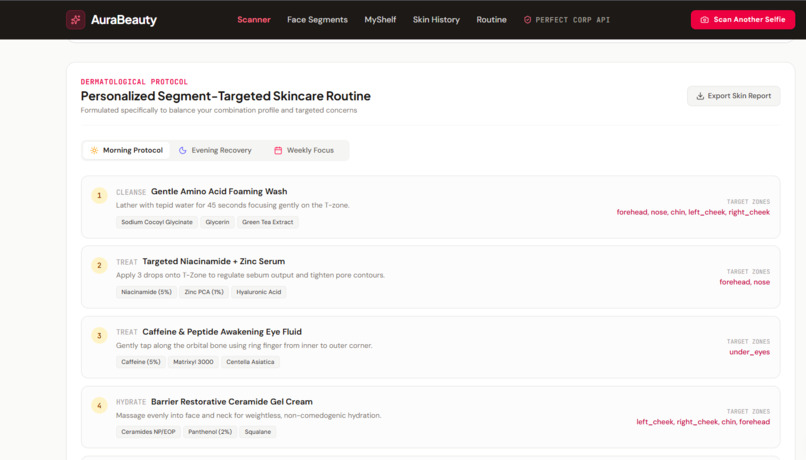
Task: Click Personalized Segment-Targeted Skincare Routine heading
Action: pyautogui.click(x=226, y=96)
